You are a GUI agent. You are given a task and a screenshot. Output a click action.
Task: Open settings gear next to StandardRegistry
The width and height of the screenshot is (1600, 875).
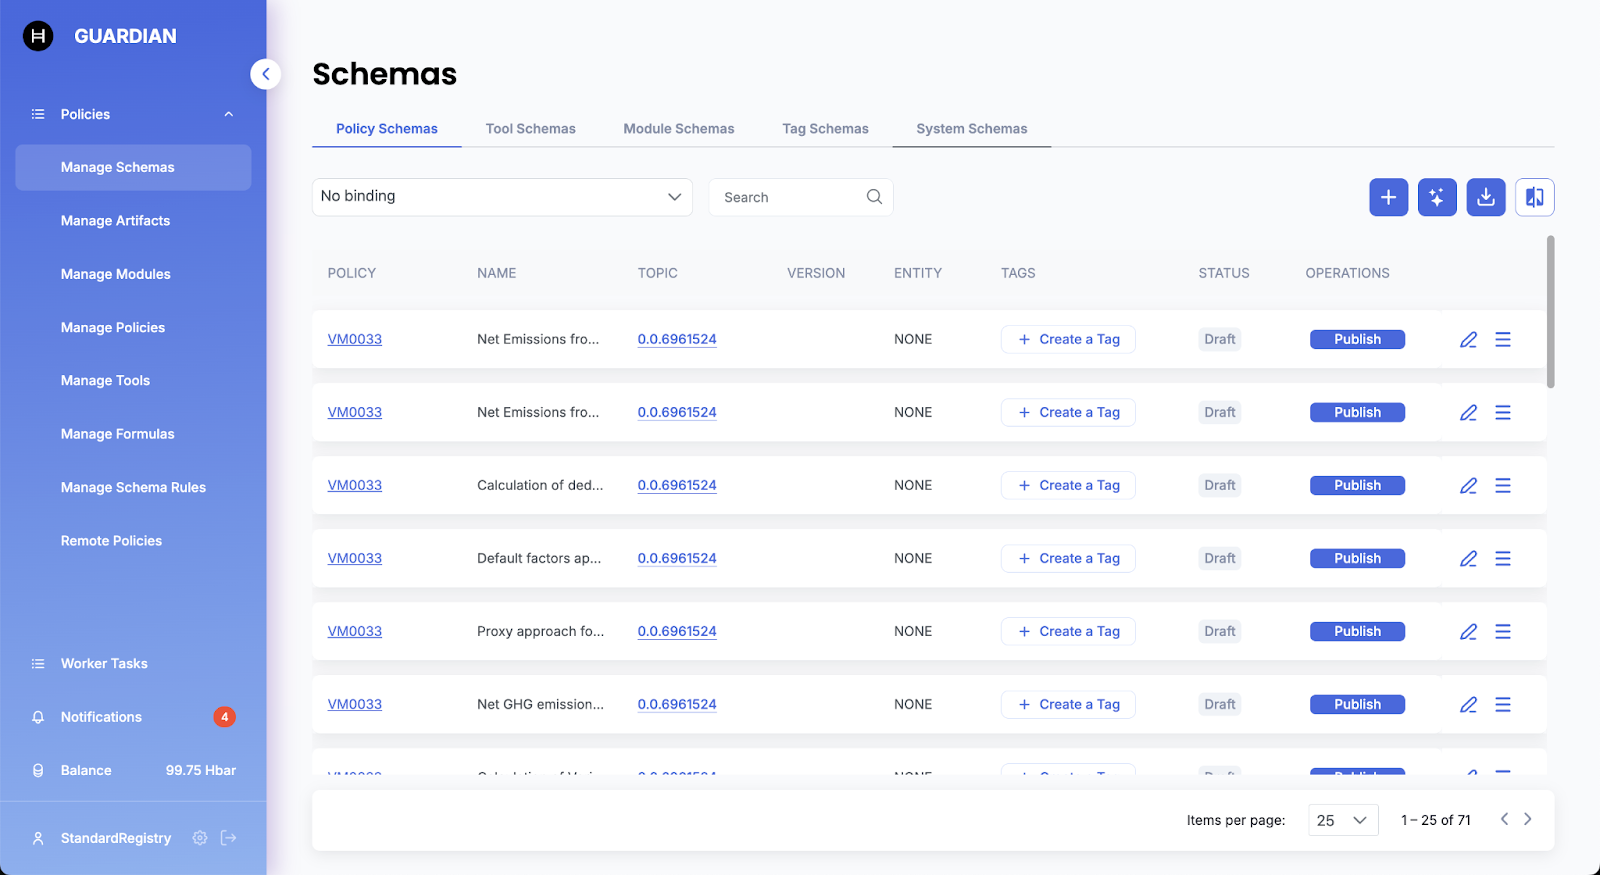[x=200, y=838]
